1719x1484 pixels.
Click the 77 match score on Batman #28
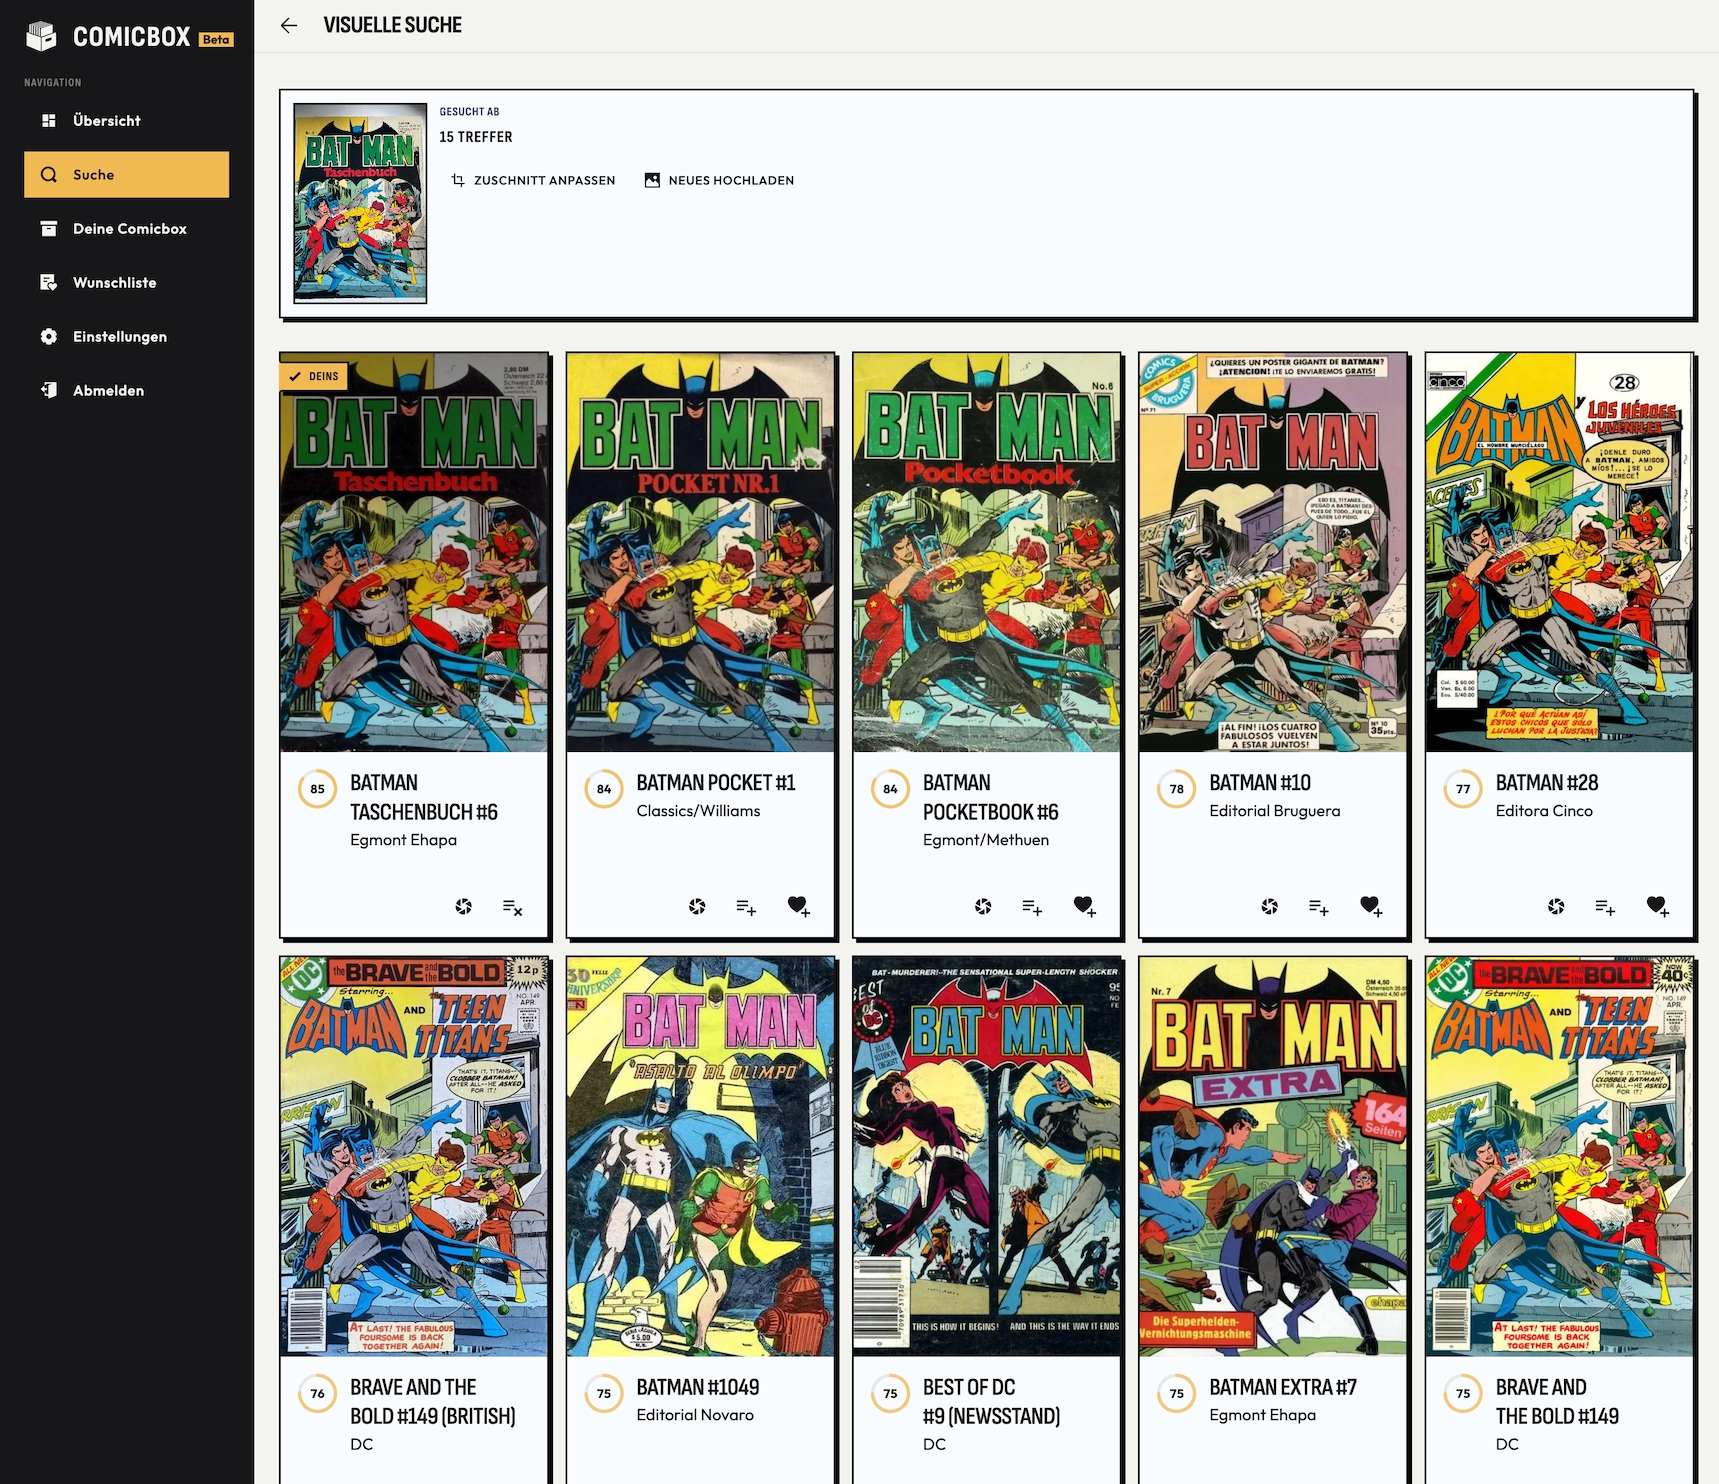tap(1463, 789)
